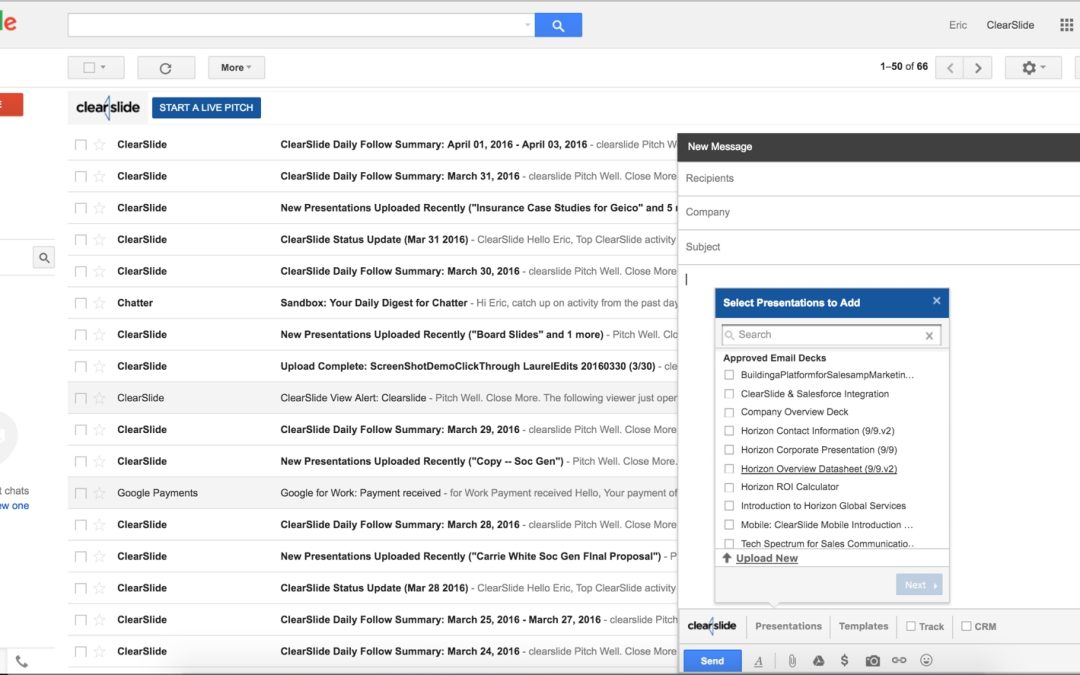This screenshot has height=675, width=1080.
Task: Check Introduction to Horizon Global Services
Action: click(x=729, y=506)
